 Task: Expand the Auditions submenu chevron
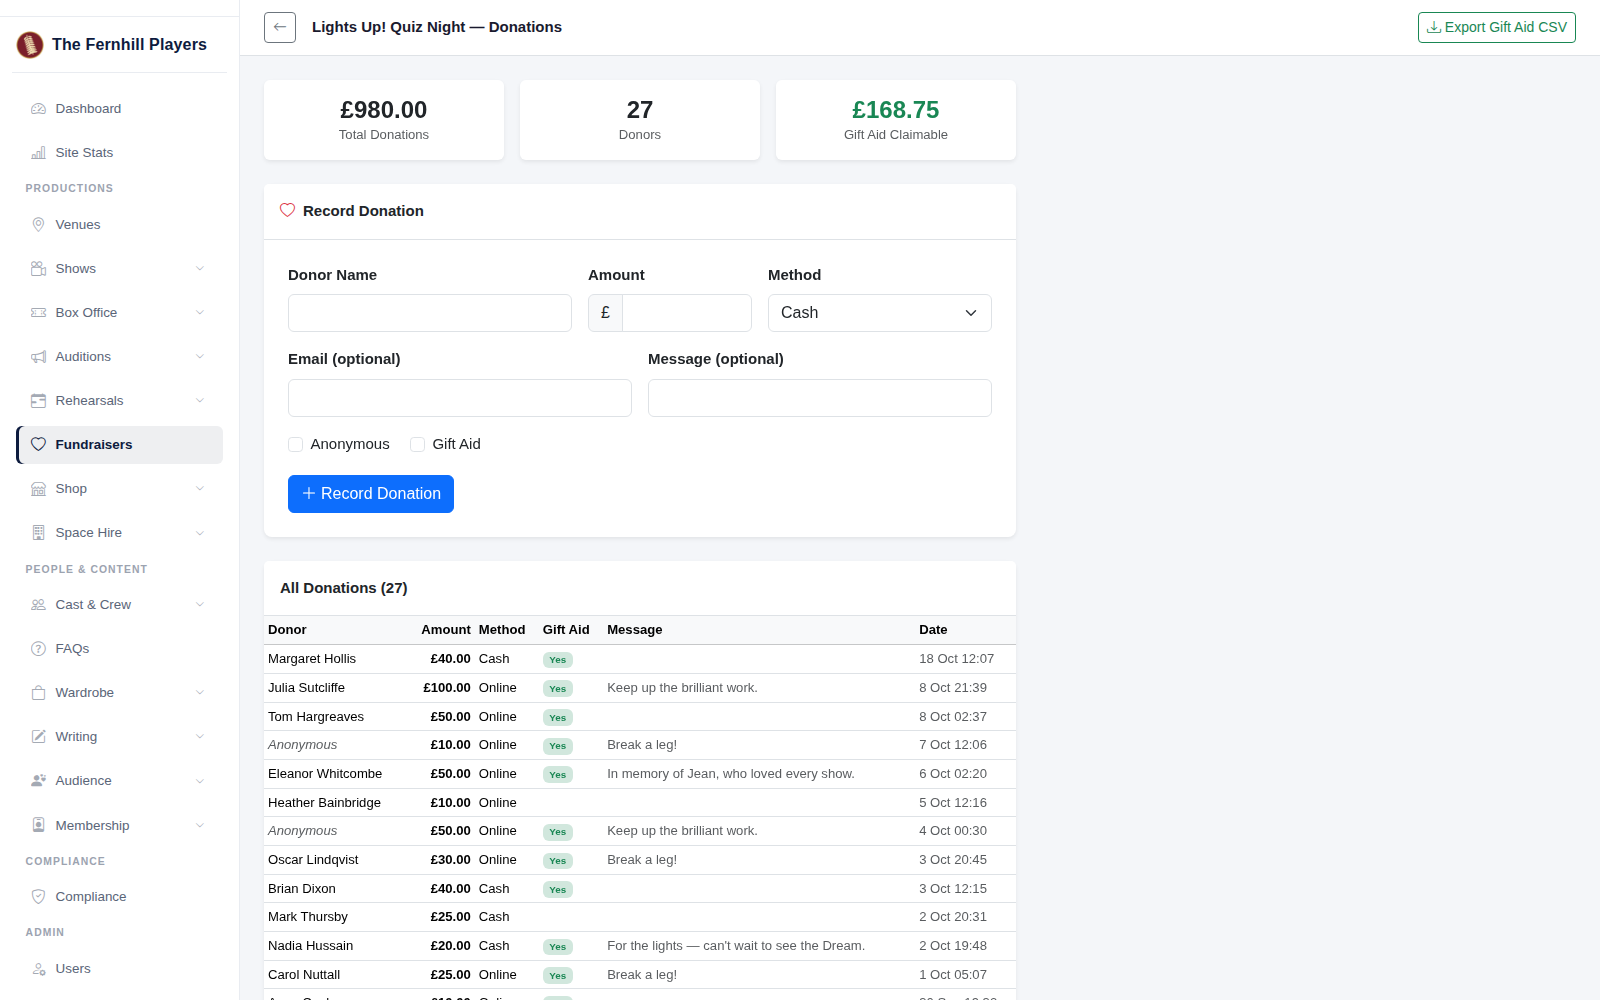(200, 357)
